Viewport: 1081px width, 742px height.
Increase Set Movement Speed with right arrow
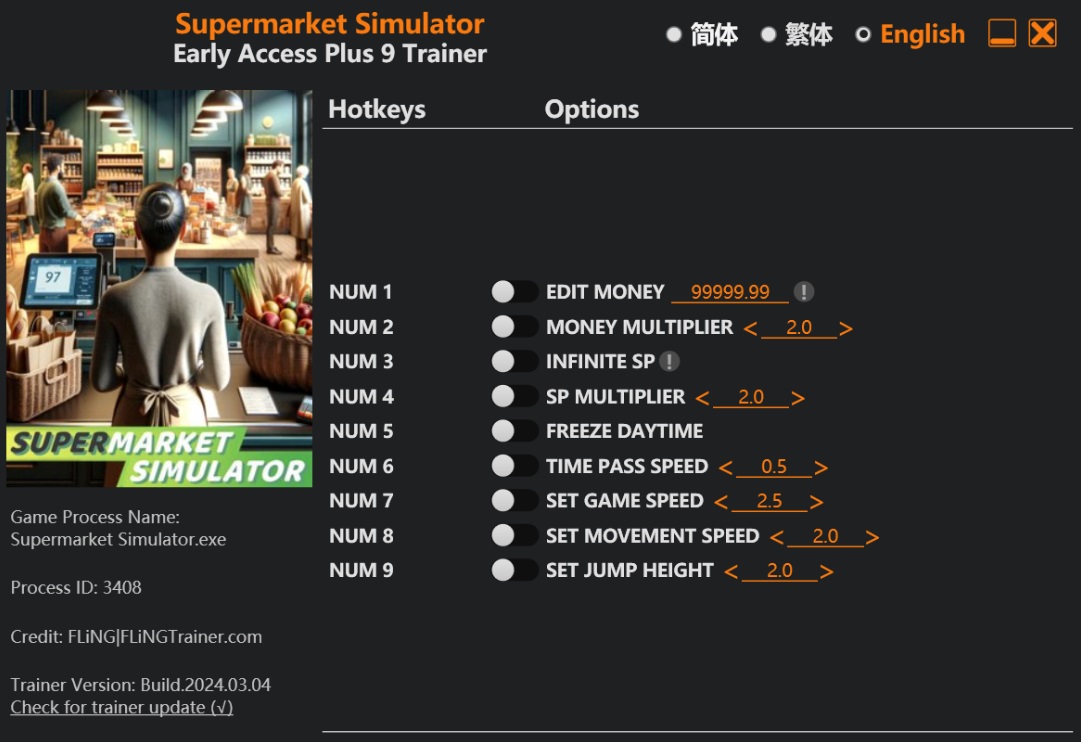(872, 537)
